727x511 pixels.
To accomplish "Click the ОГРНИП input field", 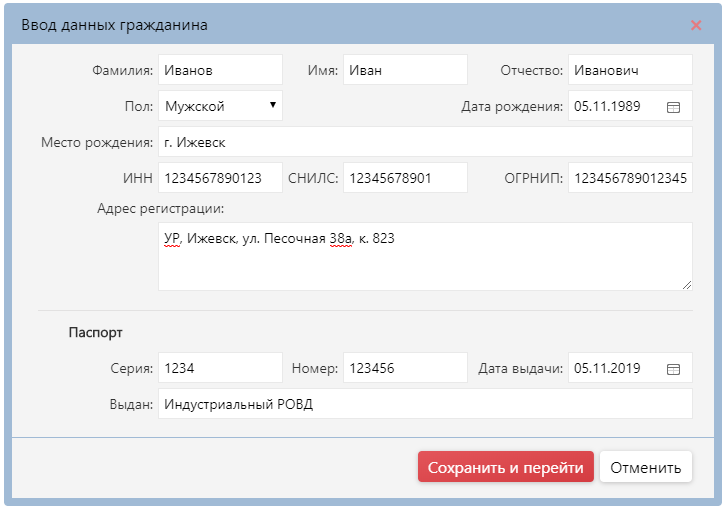I will (x=630, y=178).
